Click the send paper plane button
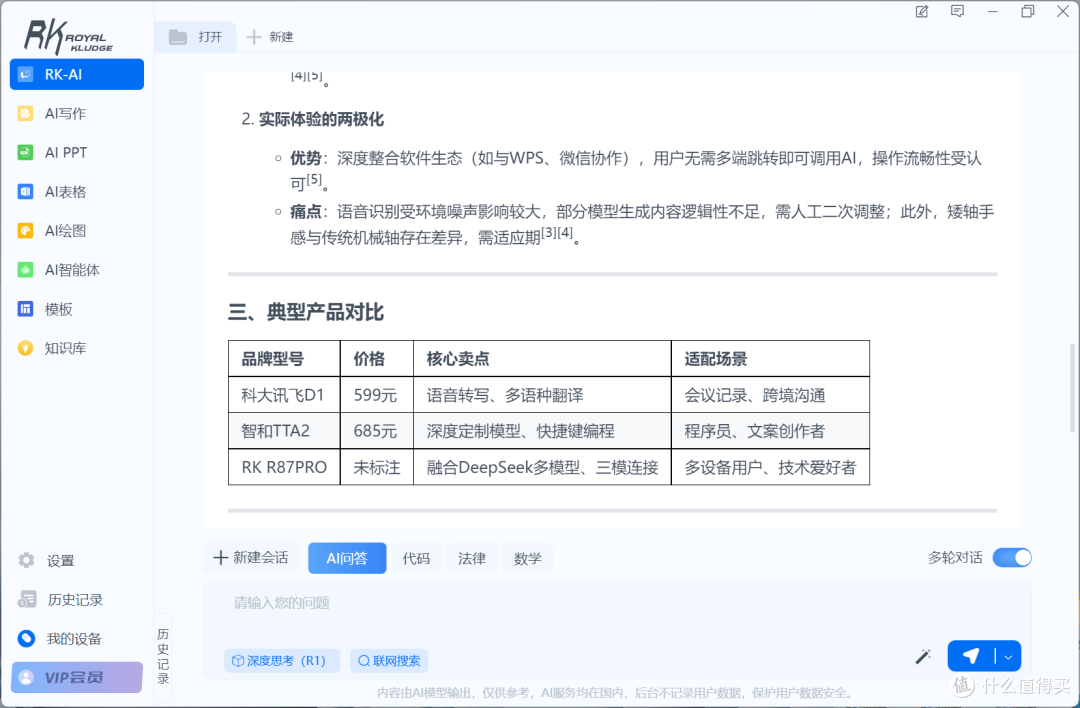Viewport: 1080px width, 708px height. [x=971, y=656]
